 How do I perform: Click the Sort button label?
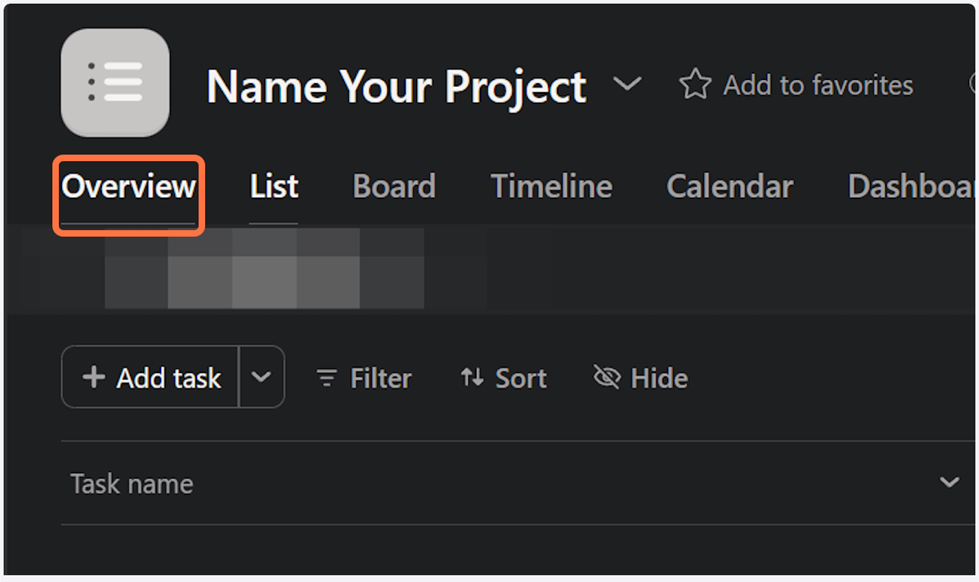tap(521, 378)
